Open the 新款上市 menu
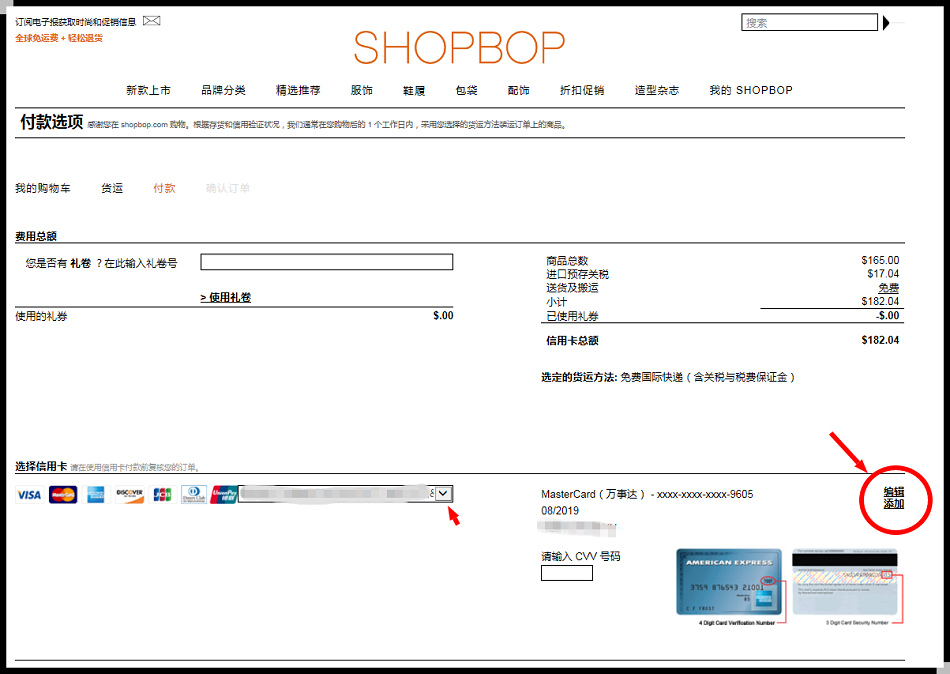This screenshot has height=674, width=950. tap(148, 90)
